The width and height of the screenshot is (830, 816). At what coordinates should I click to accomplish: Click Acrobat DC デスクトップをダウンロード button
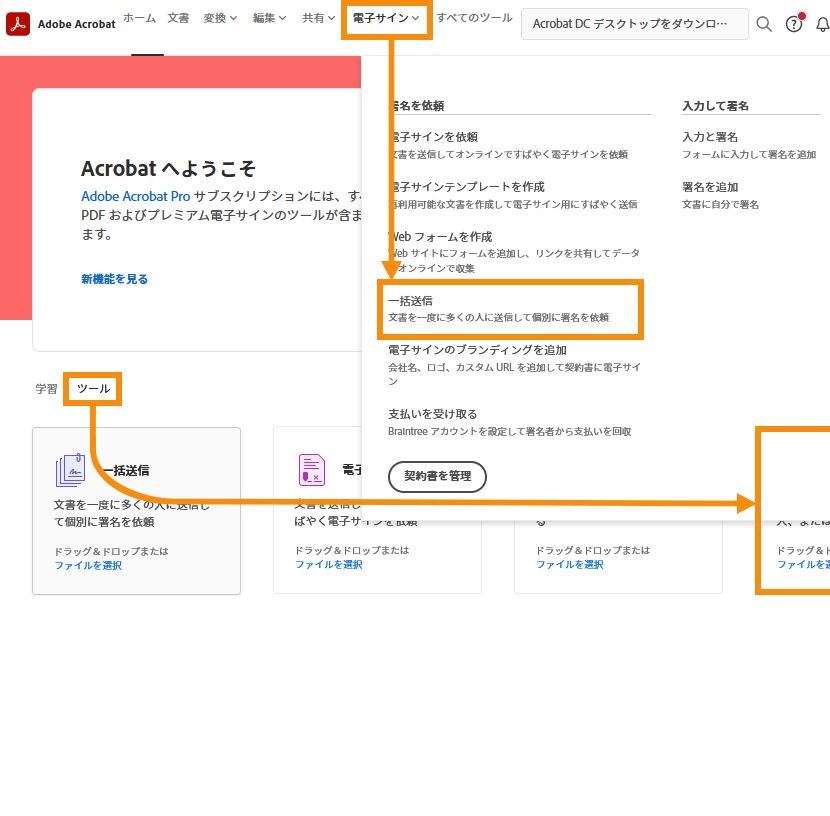(x=635, y=24)
